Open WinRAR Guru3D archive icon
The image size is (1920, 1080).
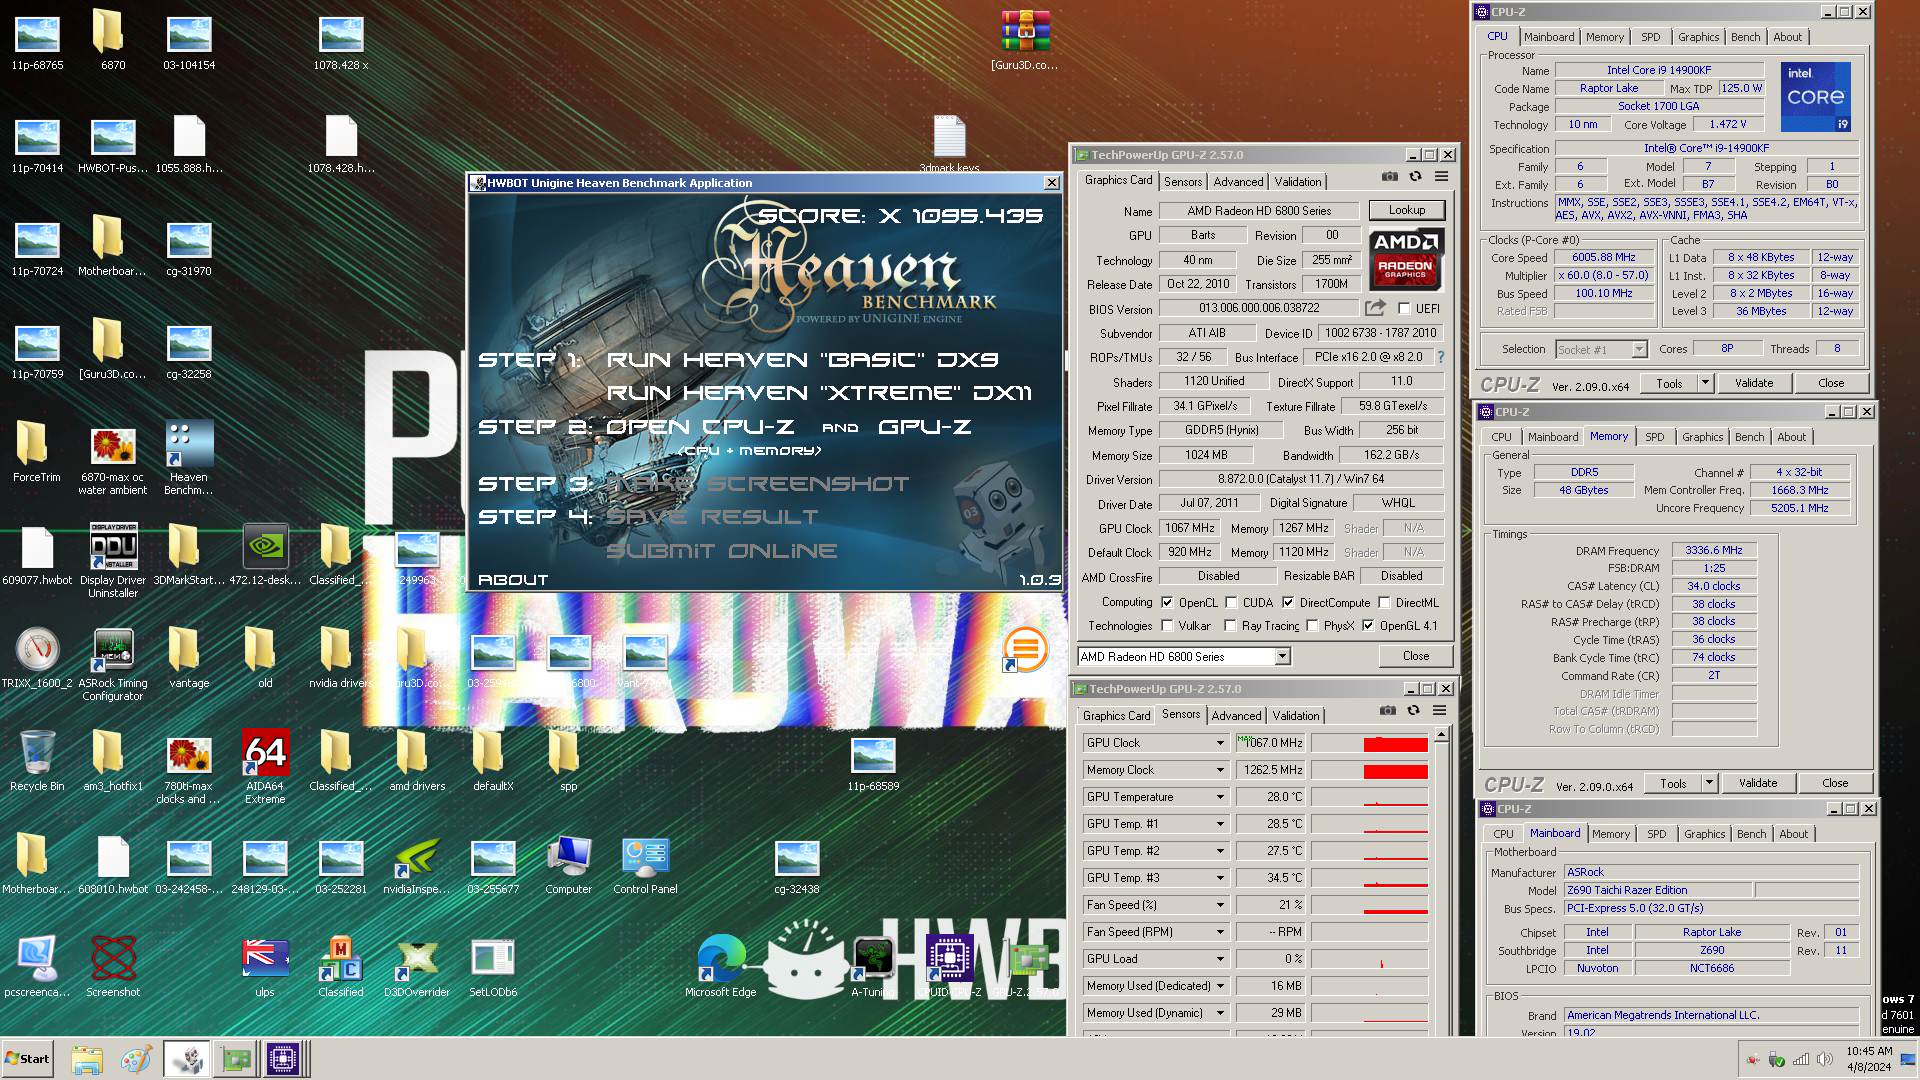click(x=1024, y=41)
